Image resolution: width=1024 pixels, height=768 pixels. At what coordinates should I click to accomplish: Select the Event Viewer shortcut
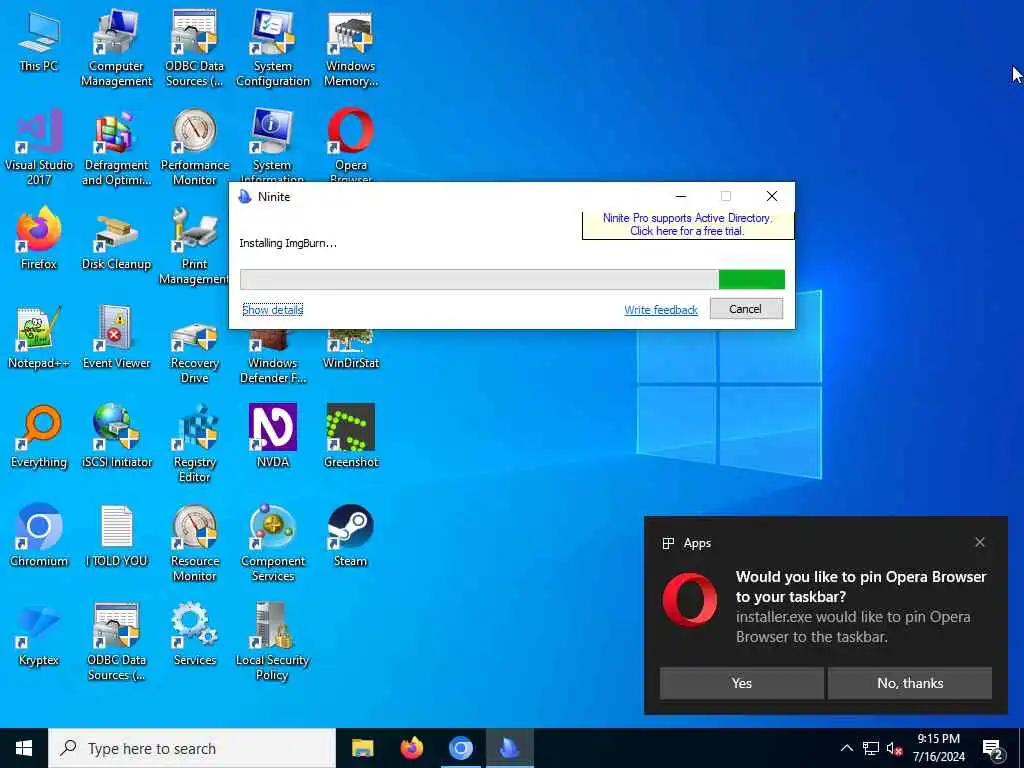pyautogui.click(x=116, y=338)
